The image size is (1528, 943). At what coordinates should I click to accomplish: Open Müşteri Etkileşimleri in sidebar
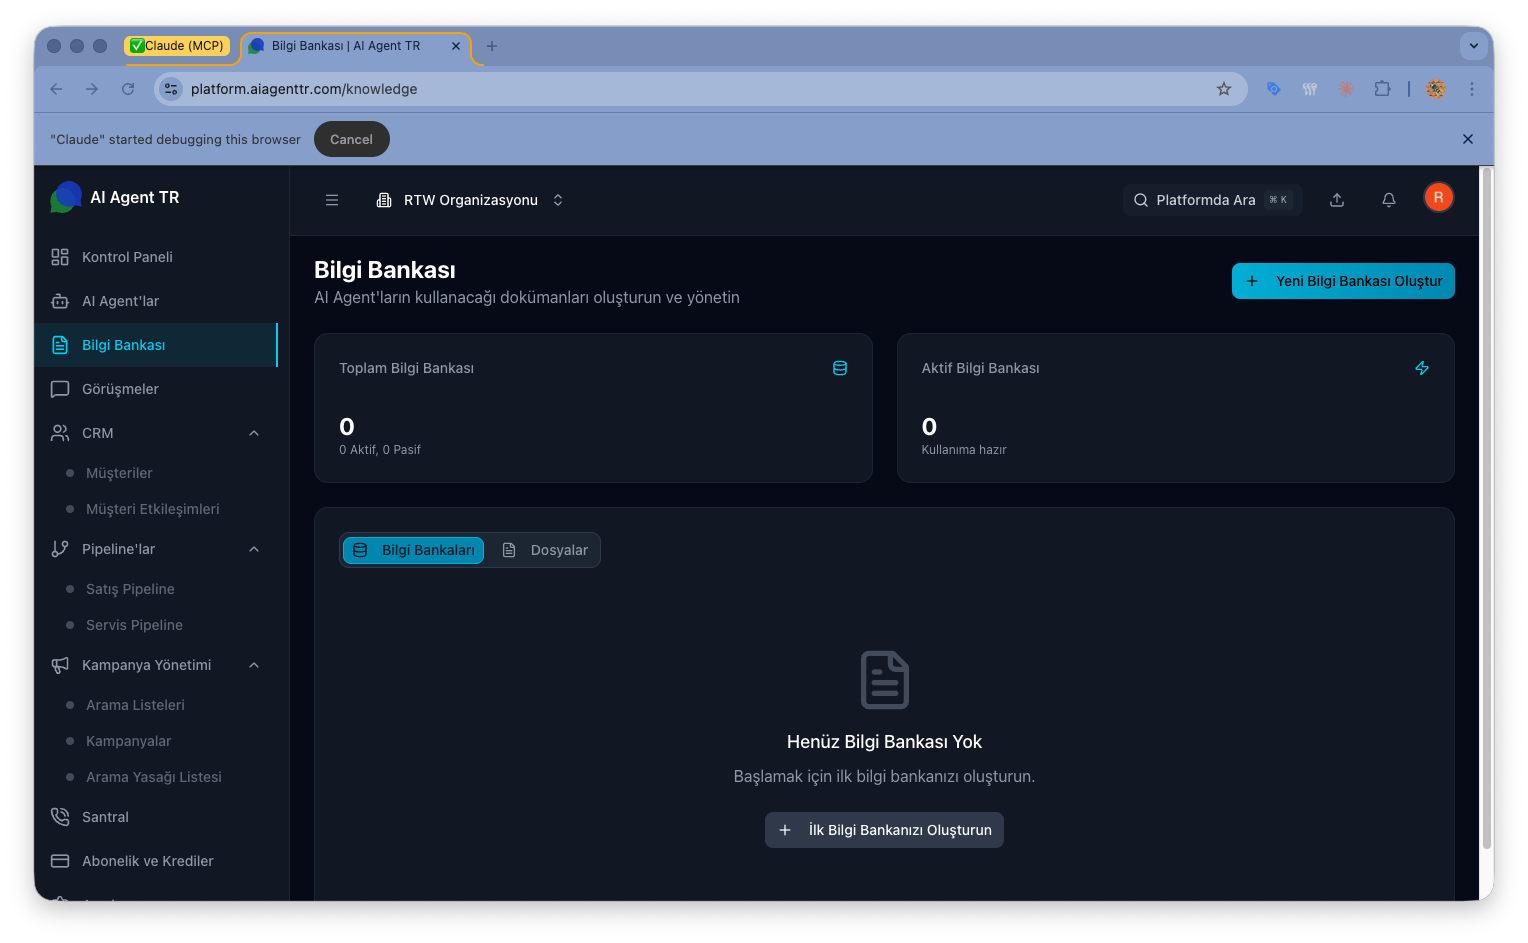pos(153,509)
